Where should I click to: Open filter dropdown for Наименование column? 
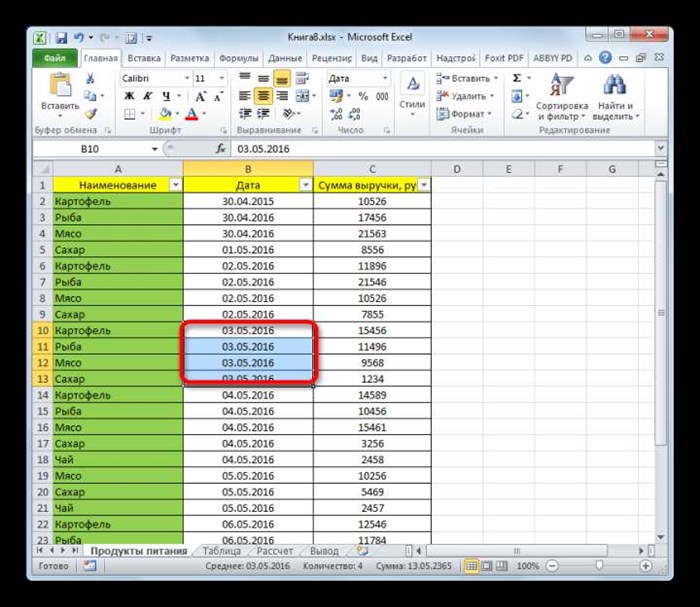pos(175,185)
